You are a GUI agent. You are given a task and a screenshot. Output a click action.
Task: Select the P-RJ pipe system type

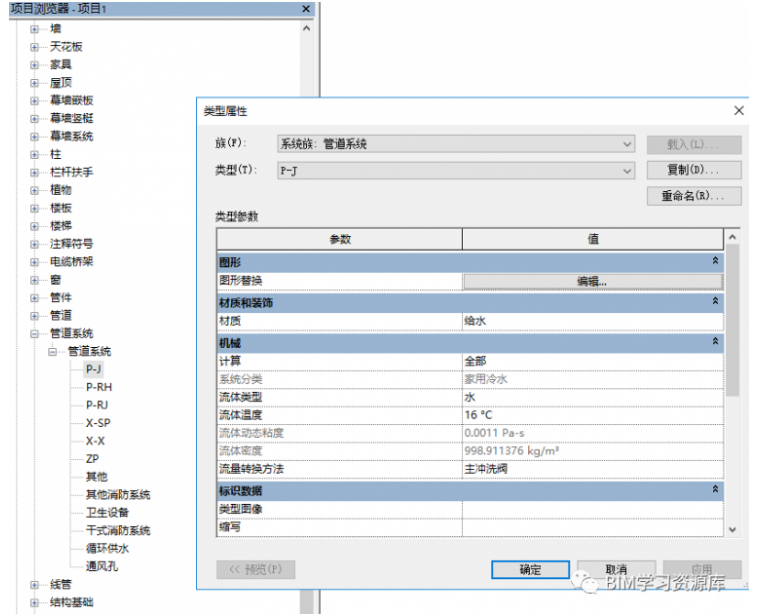click(x=97, y=405)
